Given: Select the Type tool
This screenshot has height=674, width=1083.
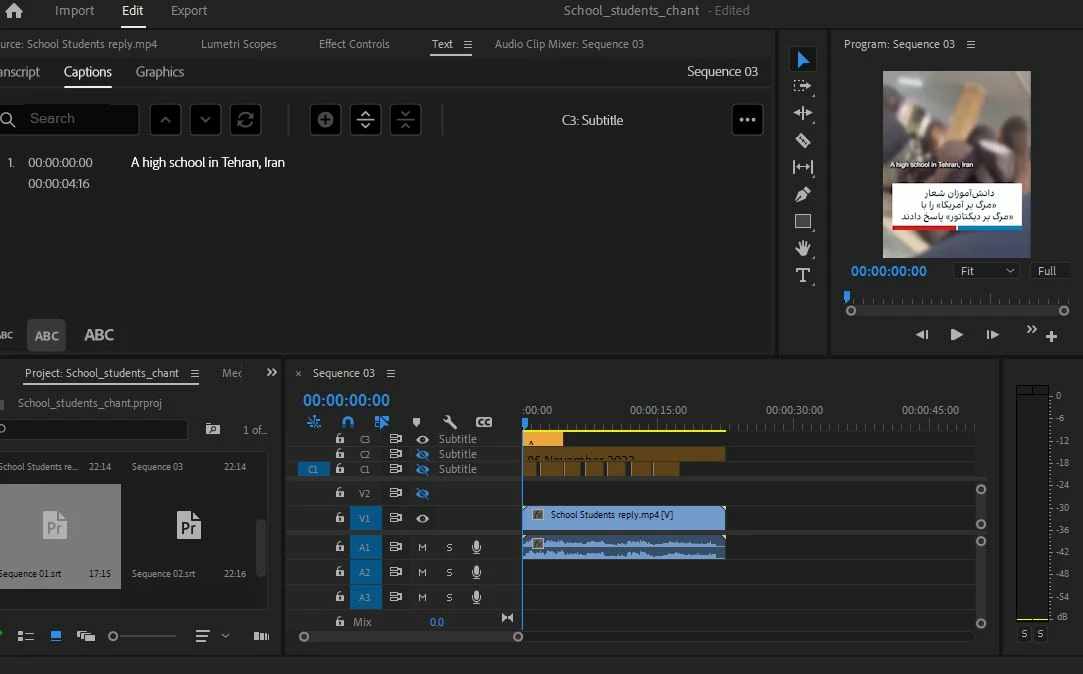Looking at the screenshot, I should (803, 276).
